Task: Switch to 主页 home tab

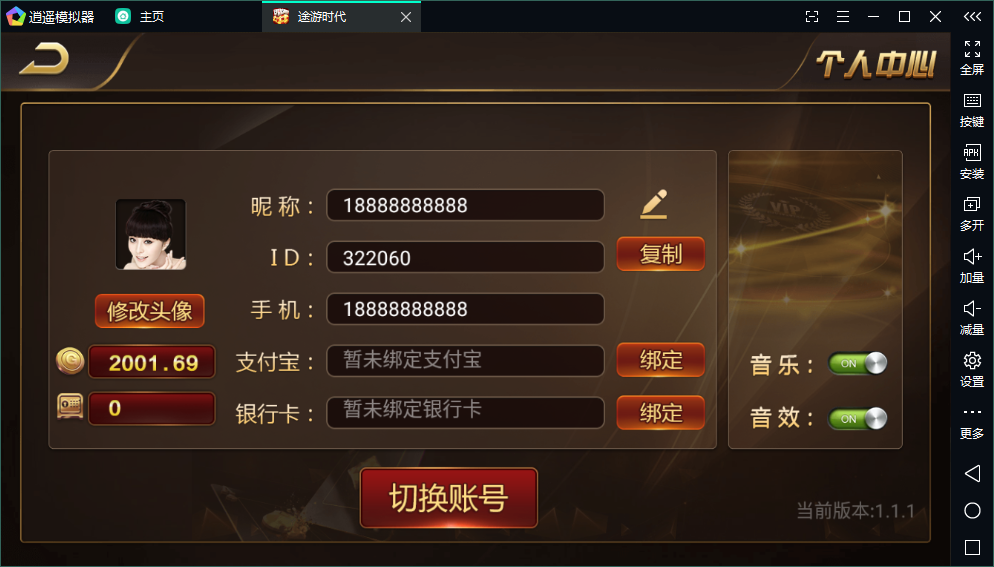Action: tap(140, 16)
